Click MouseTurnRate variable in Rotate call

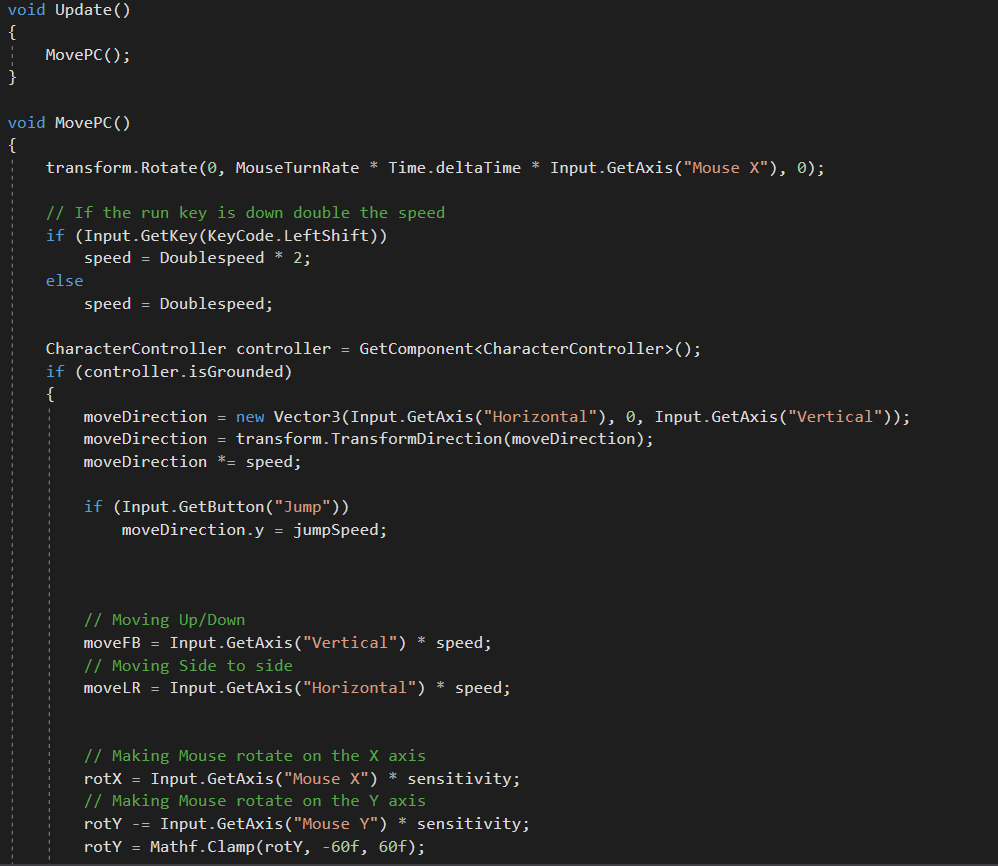tap(297, 167)
